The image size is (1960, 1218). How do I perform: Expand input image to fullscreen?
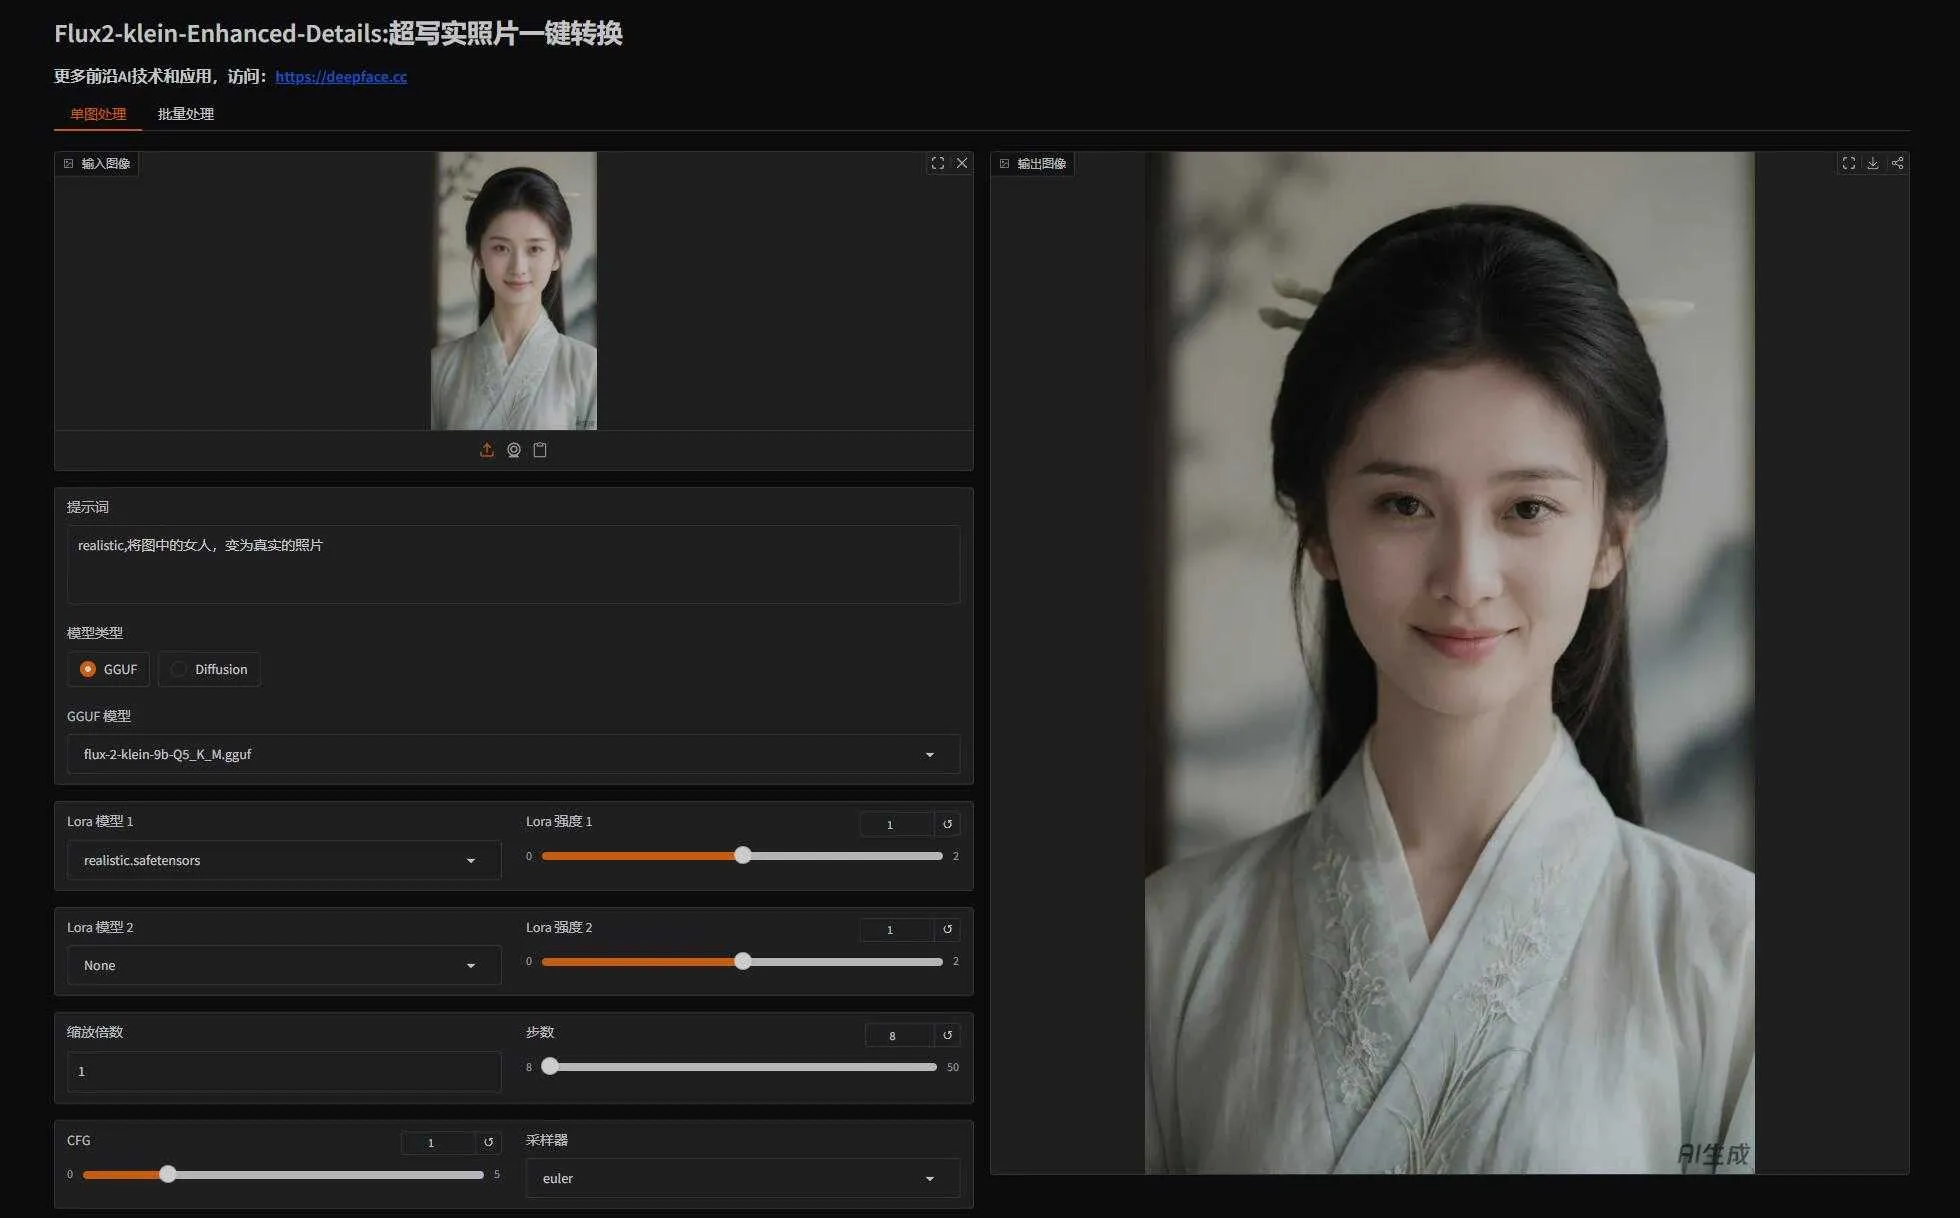pyautogui.click(x=937, y=163)
